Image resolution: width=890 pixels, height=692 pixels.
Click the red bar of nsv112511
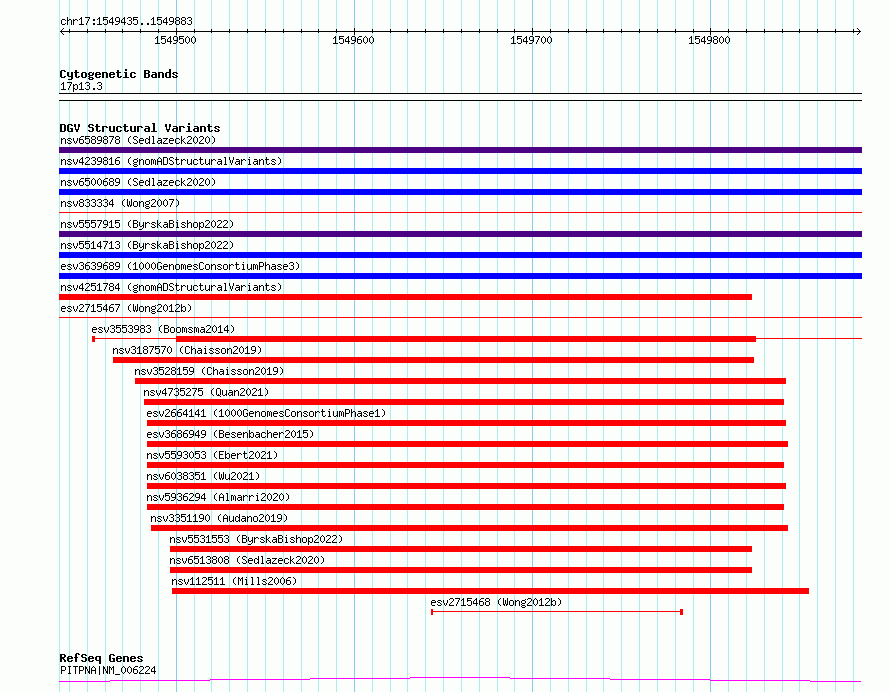tap(490, 591)
